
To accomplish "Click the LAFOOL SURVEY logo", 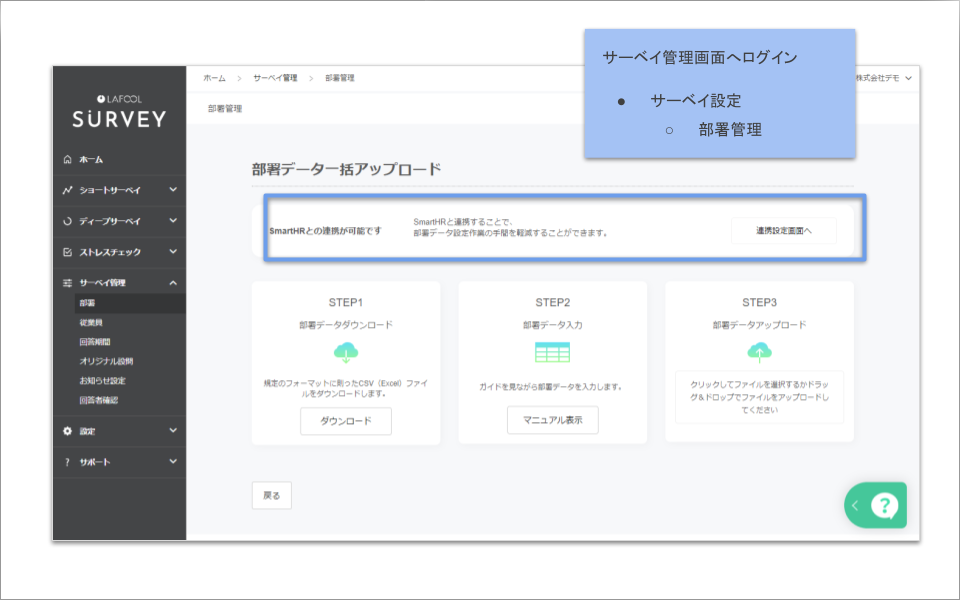I will (x=119, y=111).
